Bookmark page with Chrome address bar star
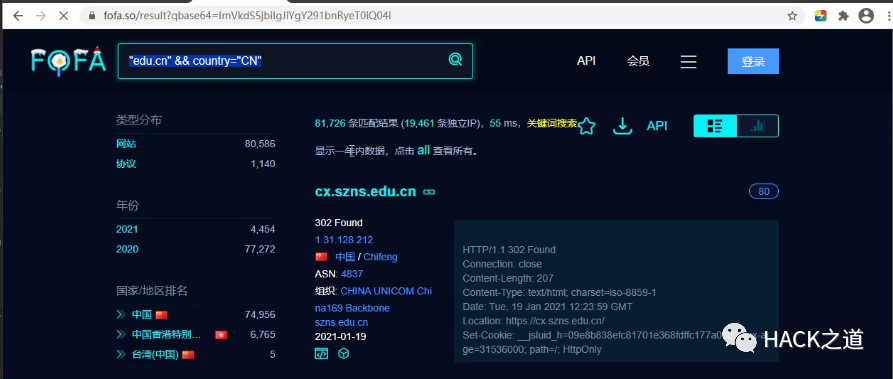 pyautogui.click(x=792, y=16)
